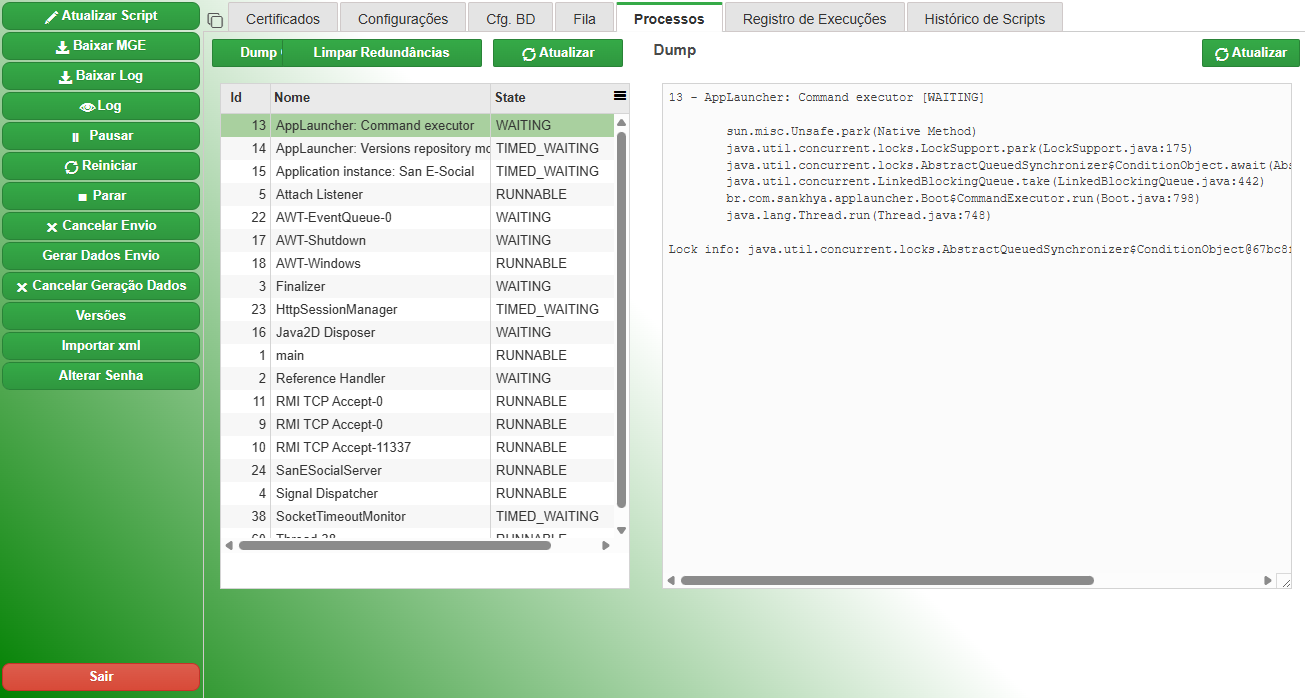The image size is (1305, 698).
Task: Select row AppLauncher: Command executor
Action: tap(418, 126)
